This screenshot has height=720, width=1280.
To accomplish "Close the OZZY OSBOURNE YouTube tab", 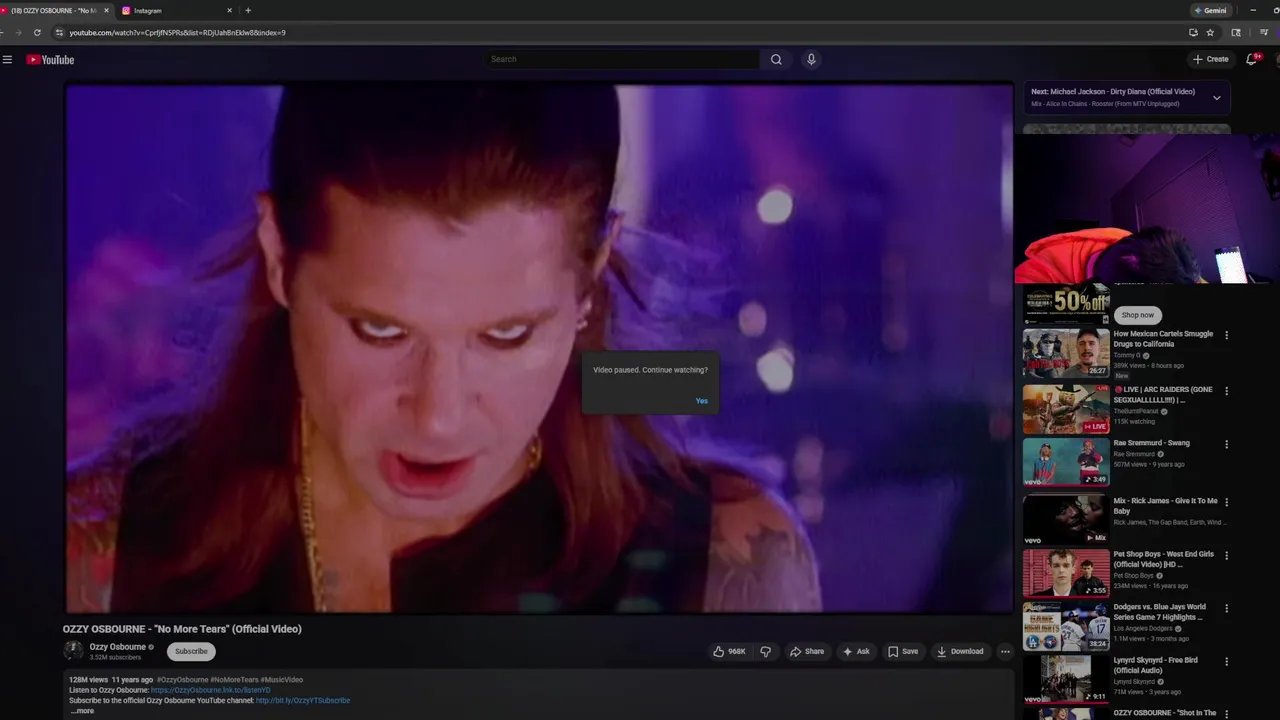I will 106,10.
